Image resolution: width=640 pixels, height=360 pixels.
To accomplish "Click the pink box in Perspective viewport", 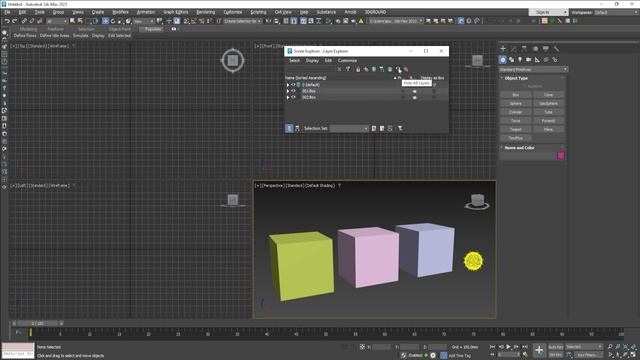I will 369,257.
